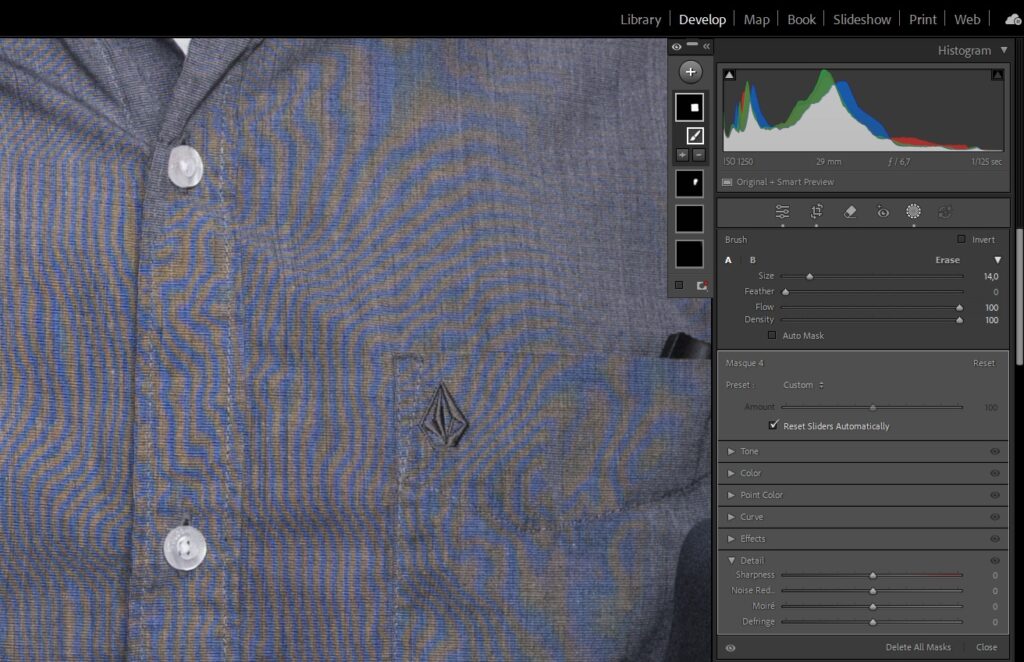1024x662 pixels.
Task: Open the Masking tool
Action: point(913,211)
